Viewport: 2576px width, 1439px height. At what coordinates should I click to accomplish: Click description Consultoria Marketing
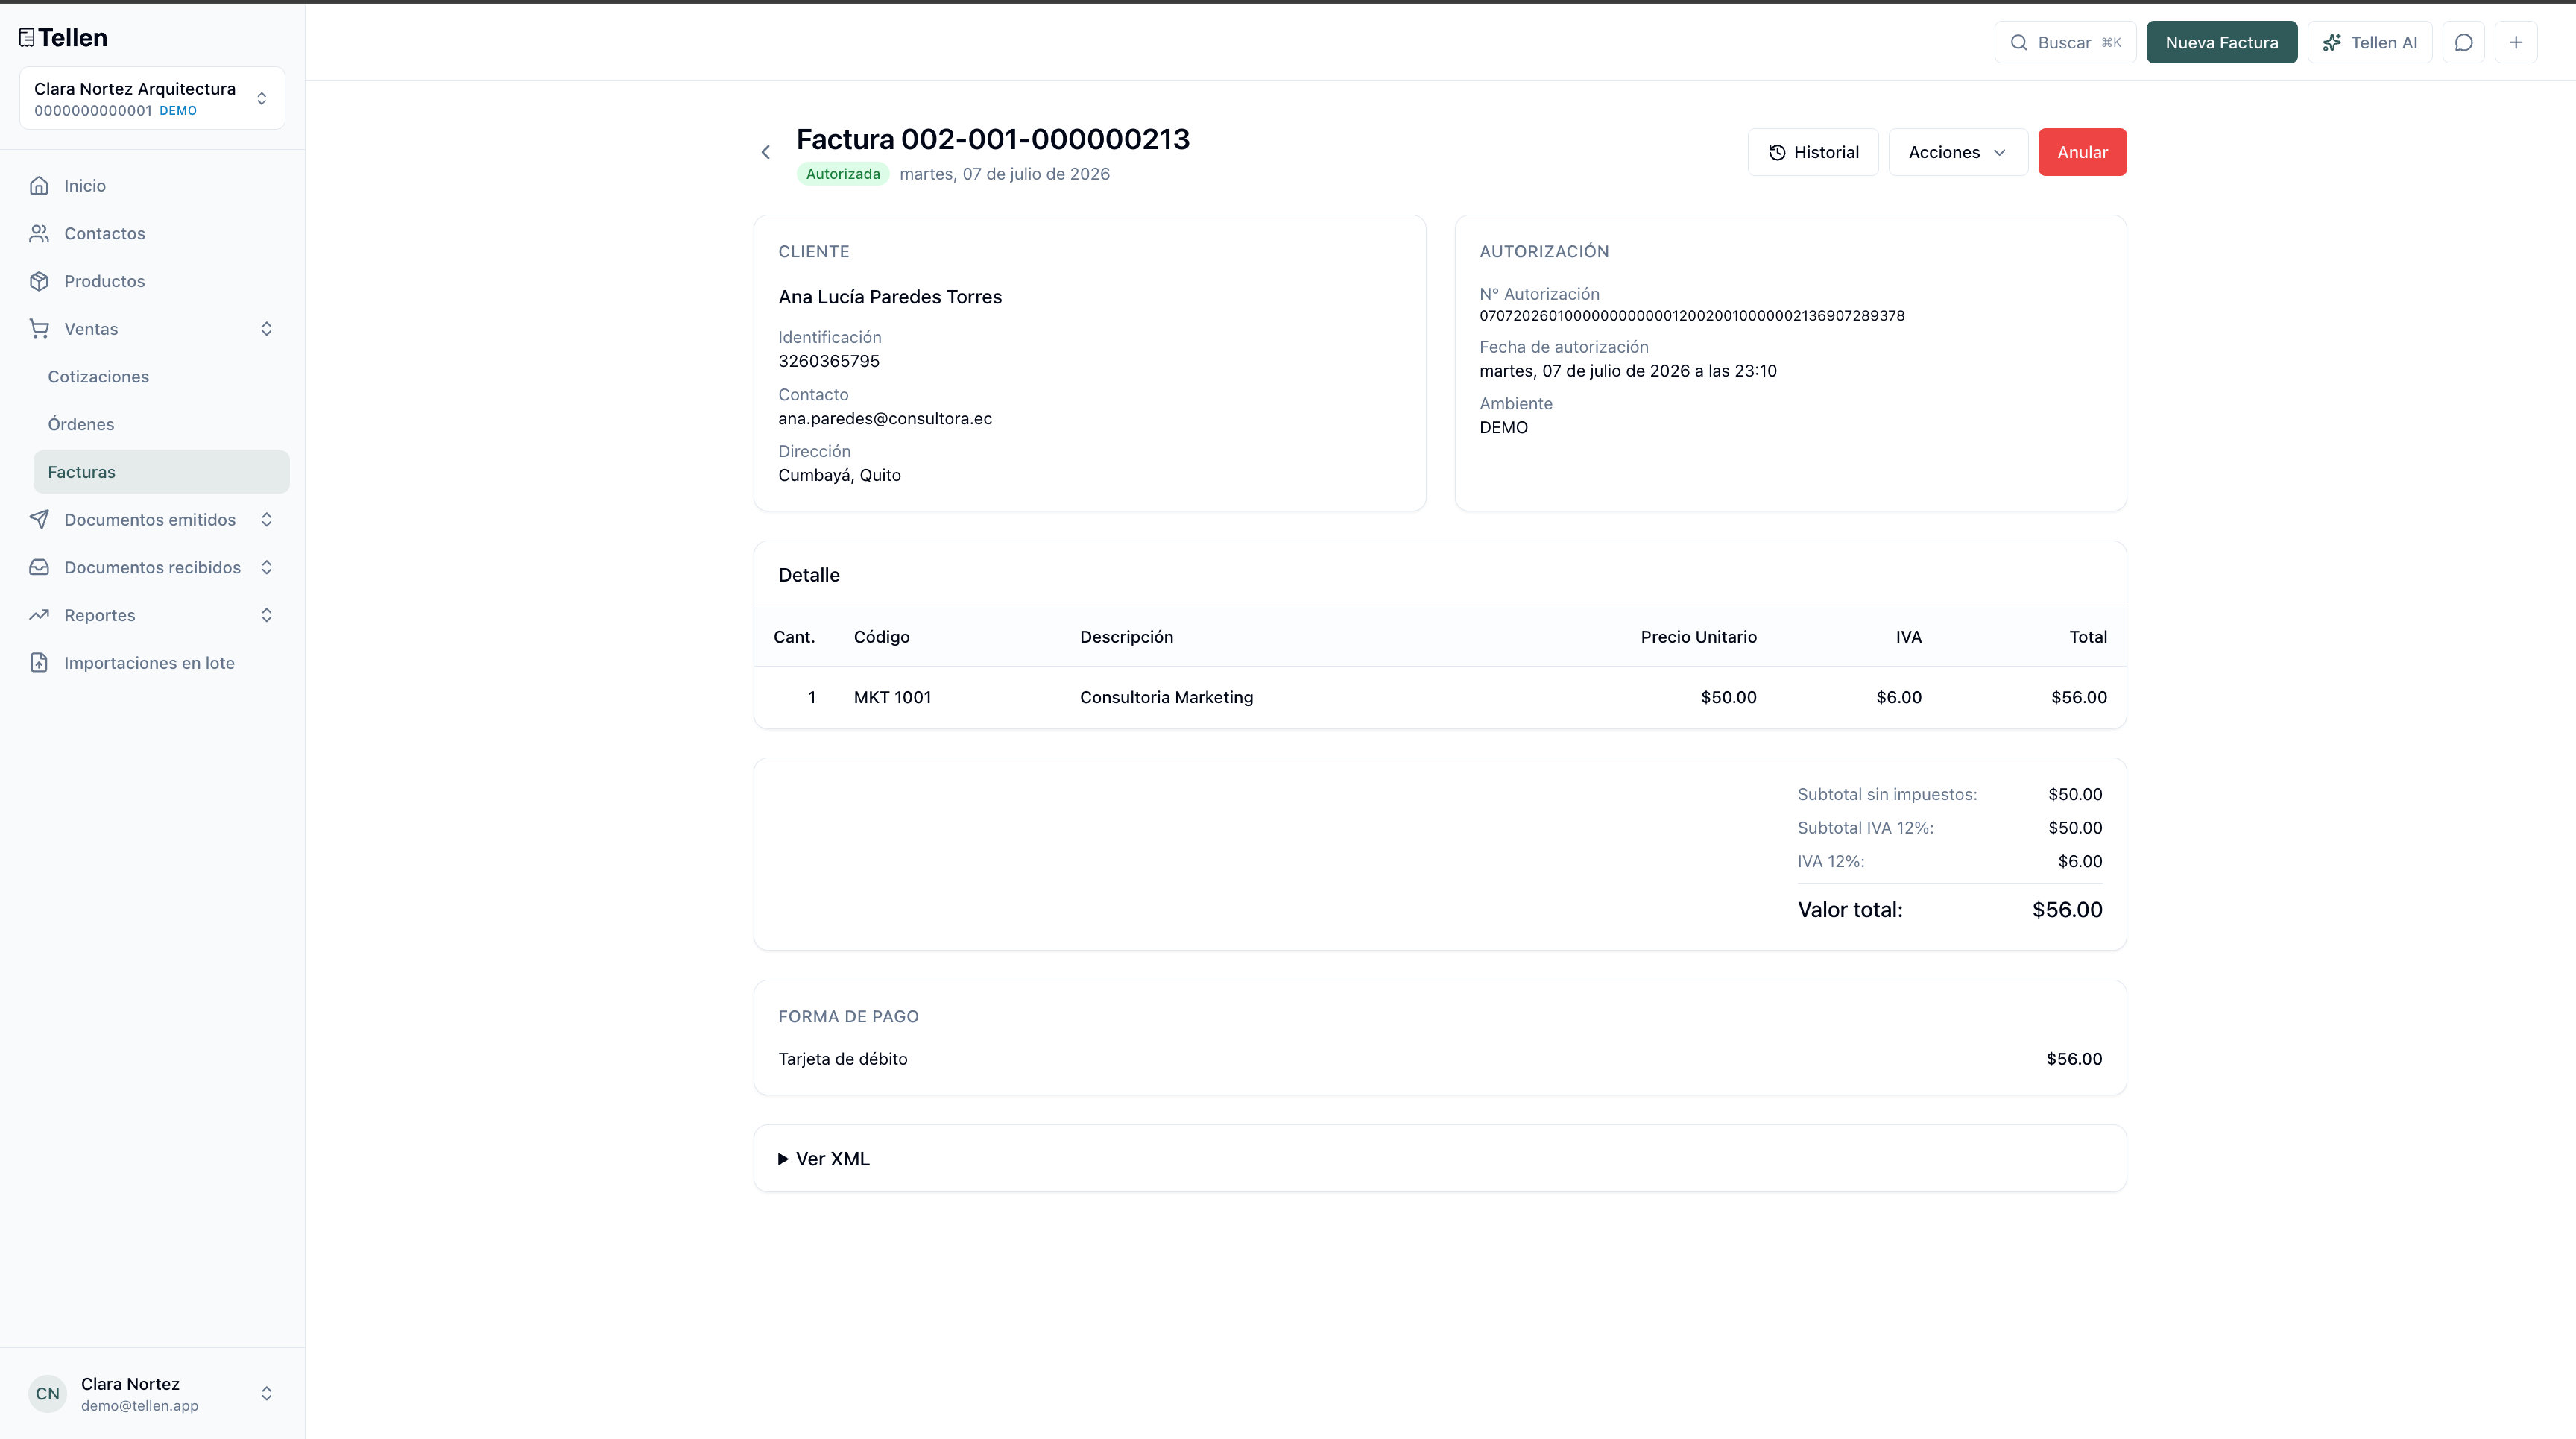[1166, 698]
